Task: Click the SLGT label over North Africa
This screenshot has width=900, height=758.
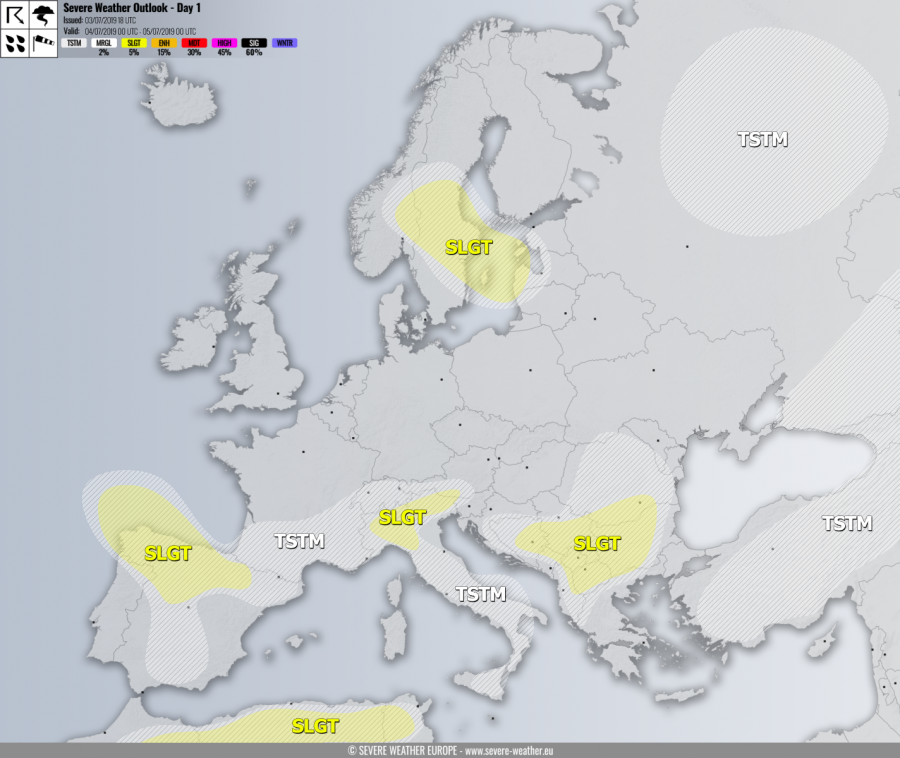Action: click(x=315, y=726)
